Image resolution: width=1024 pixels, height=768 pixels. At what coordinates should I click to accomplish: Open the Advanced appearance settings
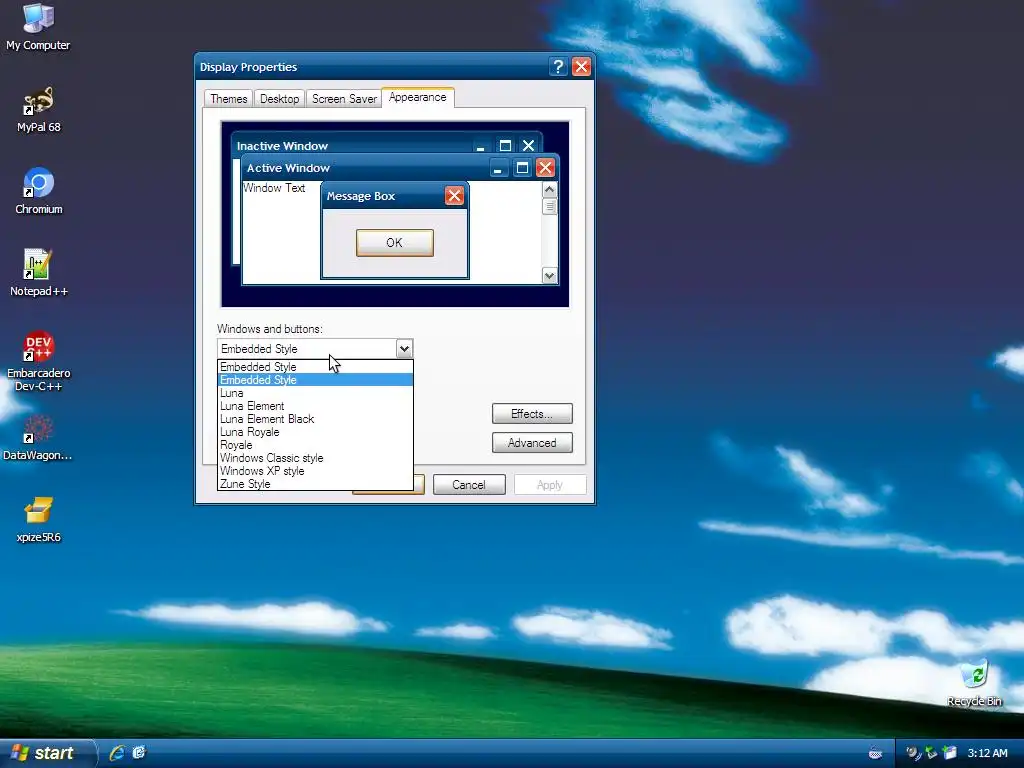pos(532,443)
